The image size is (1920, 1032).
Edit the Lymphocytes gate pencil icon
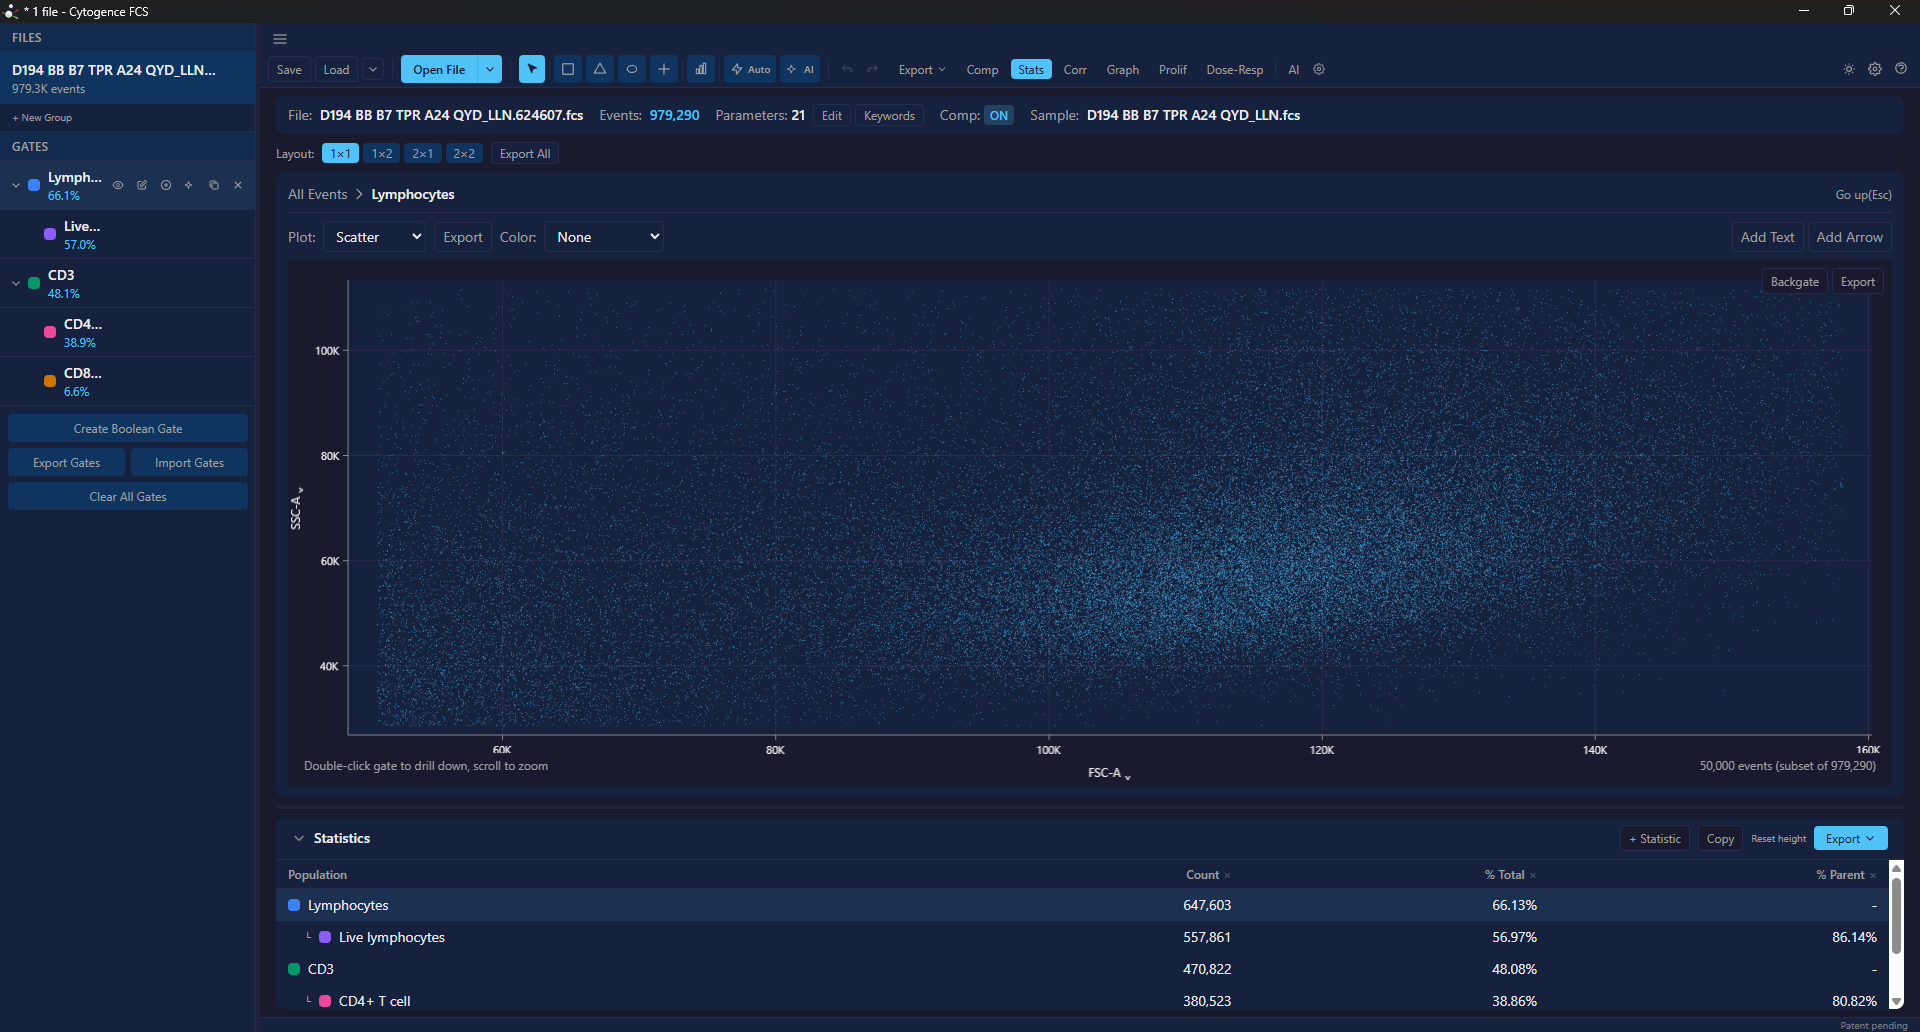142,185
